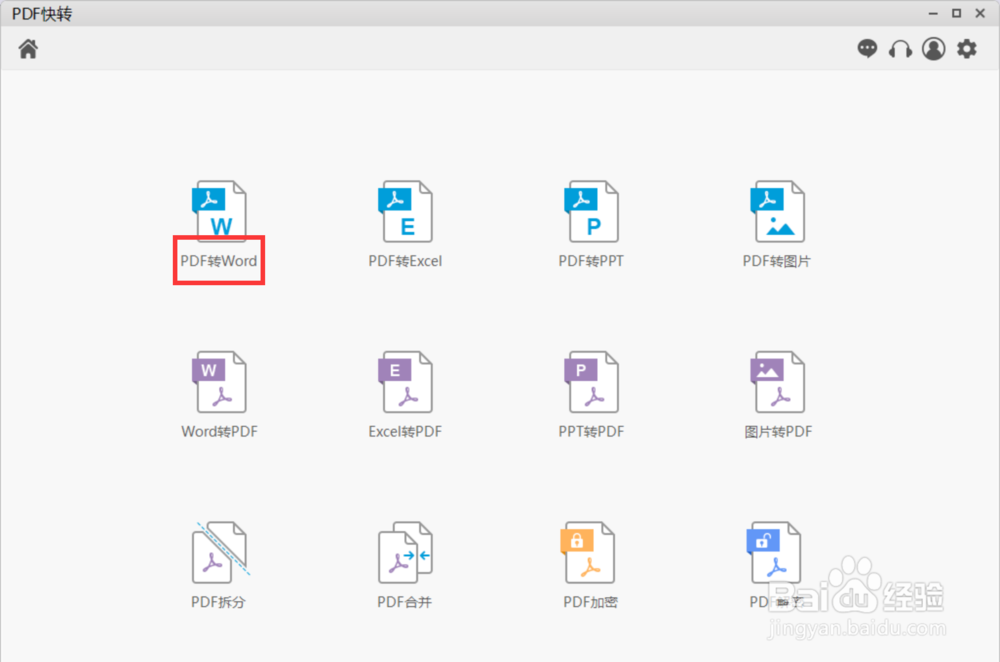
Task: Click the Word转PDF text label
Action: [x=219, y=431]
